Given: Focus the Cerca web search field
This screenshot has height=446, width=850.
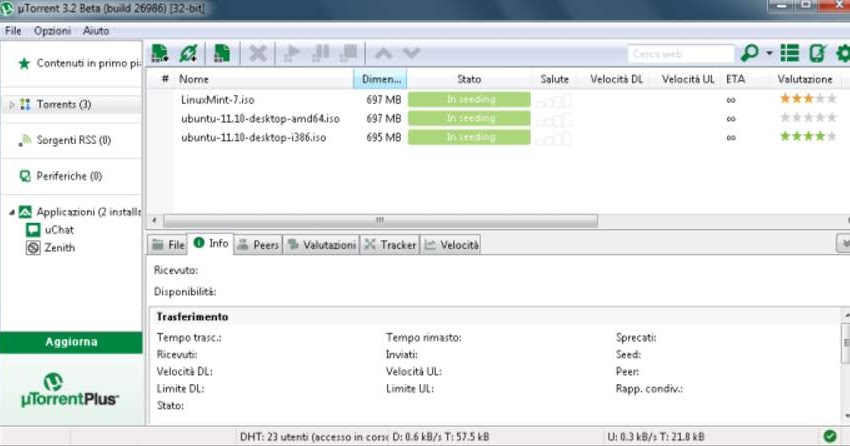Looking at the screenshot, I should pyautogui.click(x=681, y=54).
